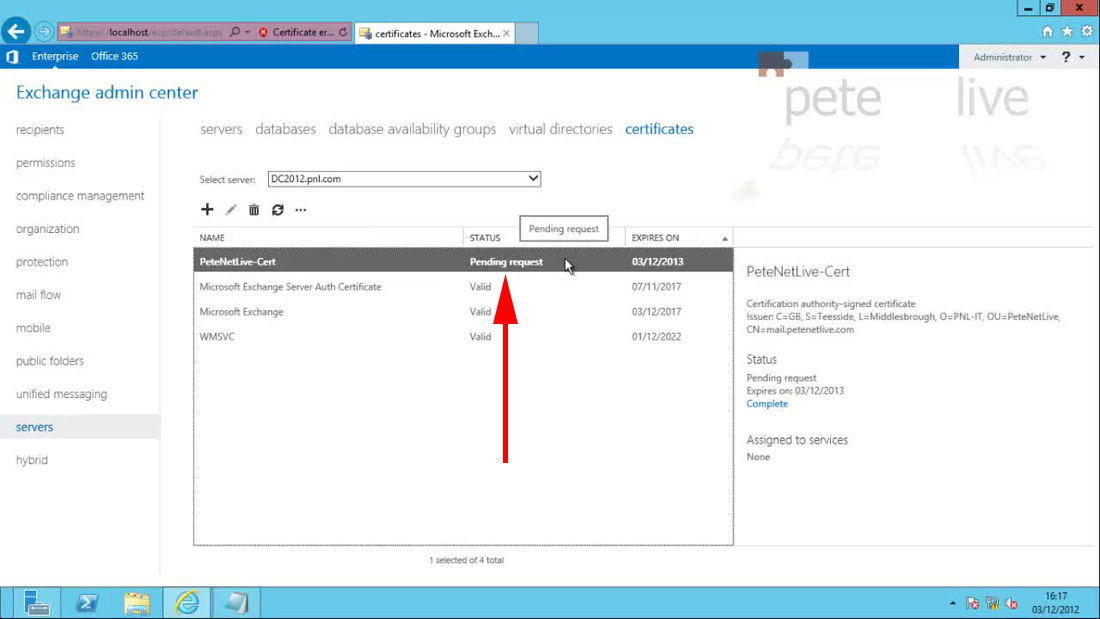The image size is (1100, 619).
Task: Open the taskbar clock and date
Action: (1056, 603)
